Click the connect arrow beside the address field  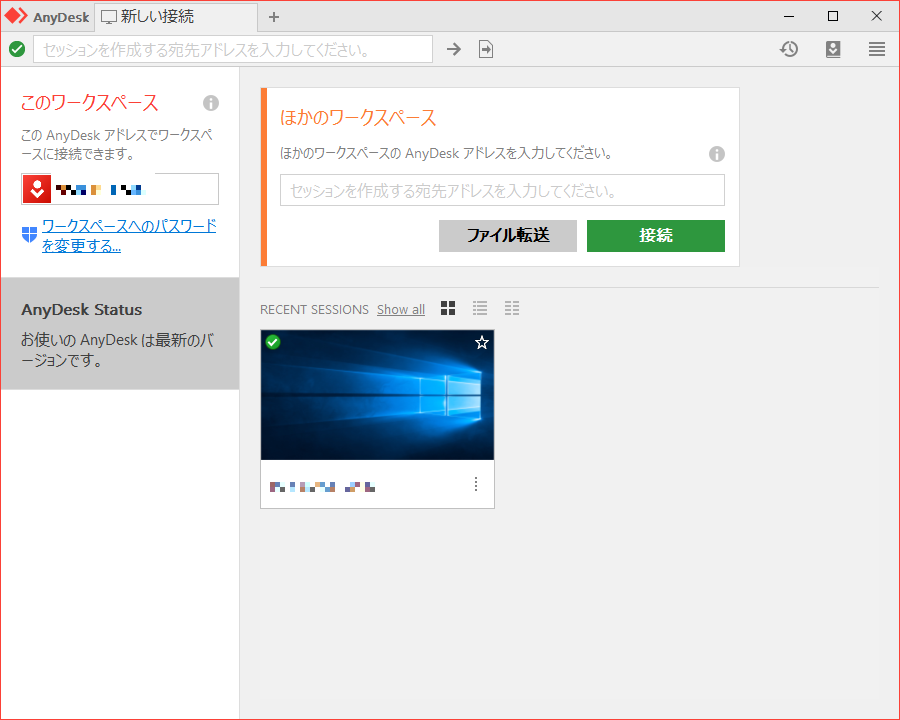tap(454, 48)
